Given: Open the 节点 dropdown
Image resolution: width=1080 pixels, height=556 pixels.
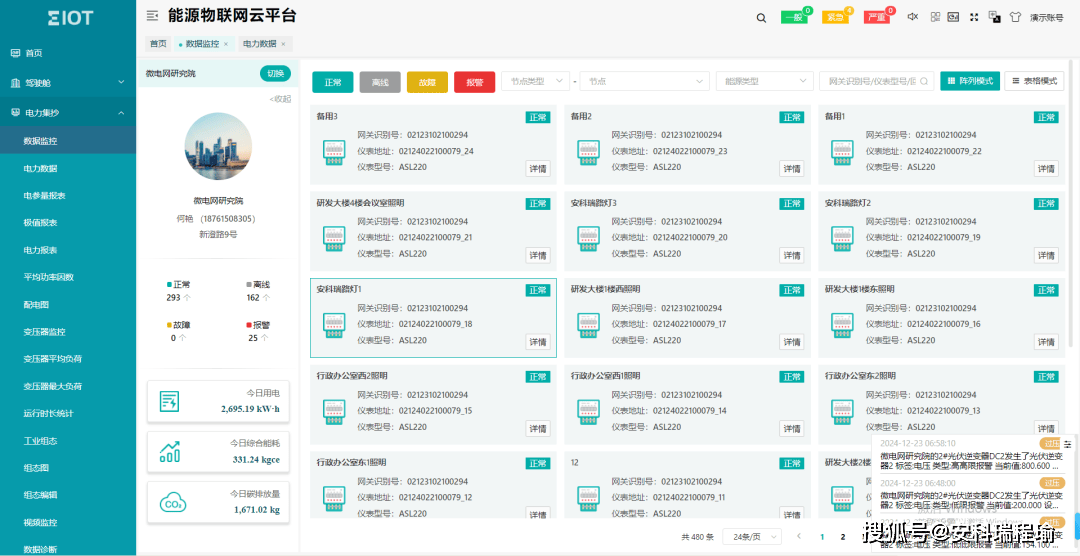Looking at the screenshot, I should coord(645,81).
